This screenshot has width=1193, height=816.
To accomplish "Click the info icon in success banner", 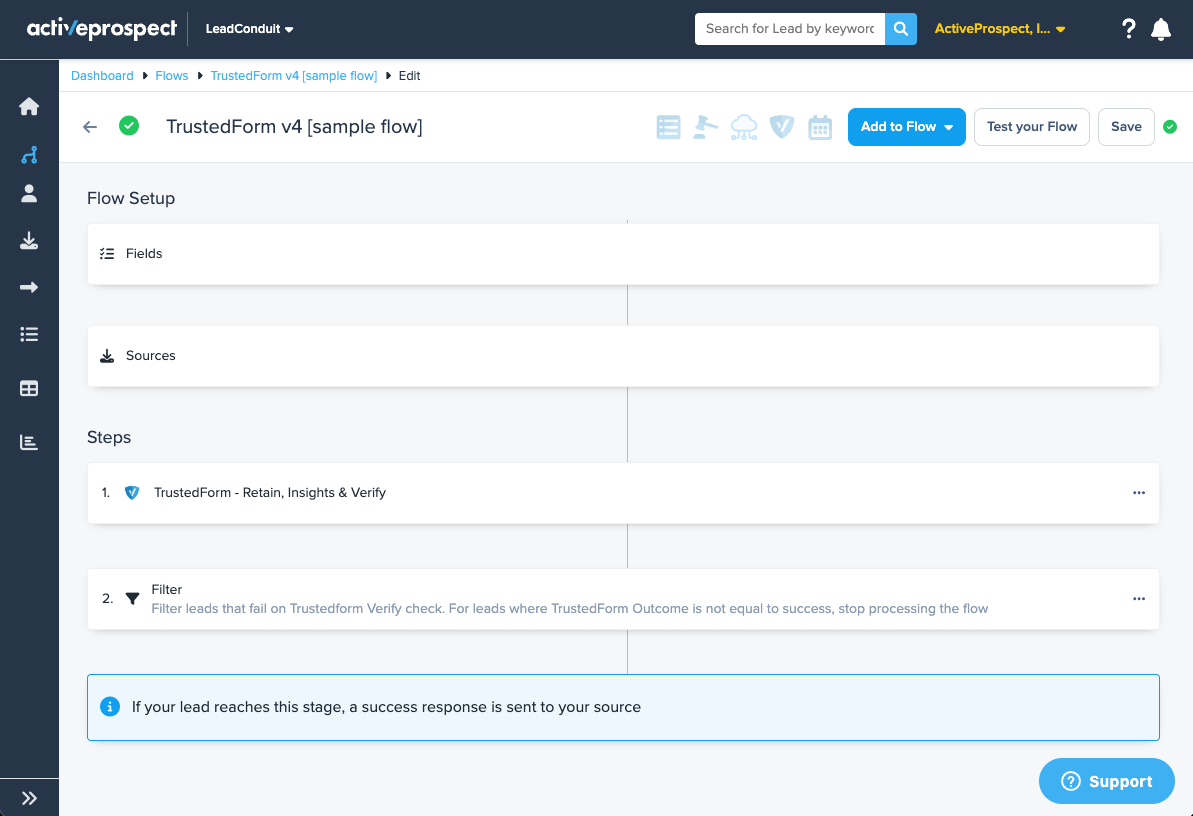I will (110, 707).
